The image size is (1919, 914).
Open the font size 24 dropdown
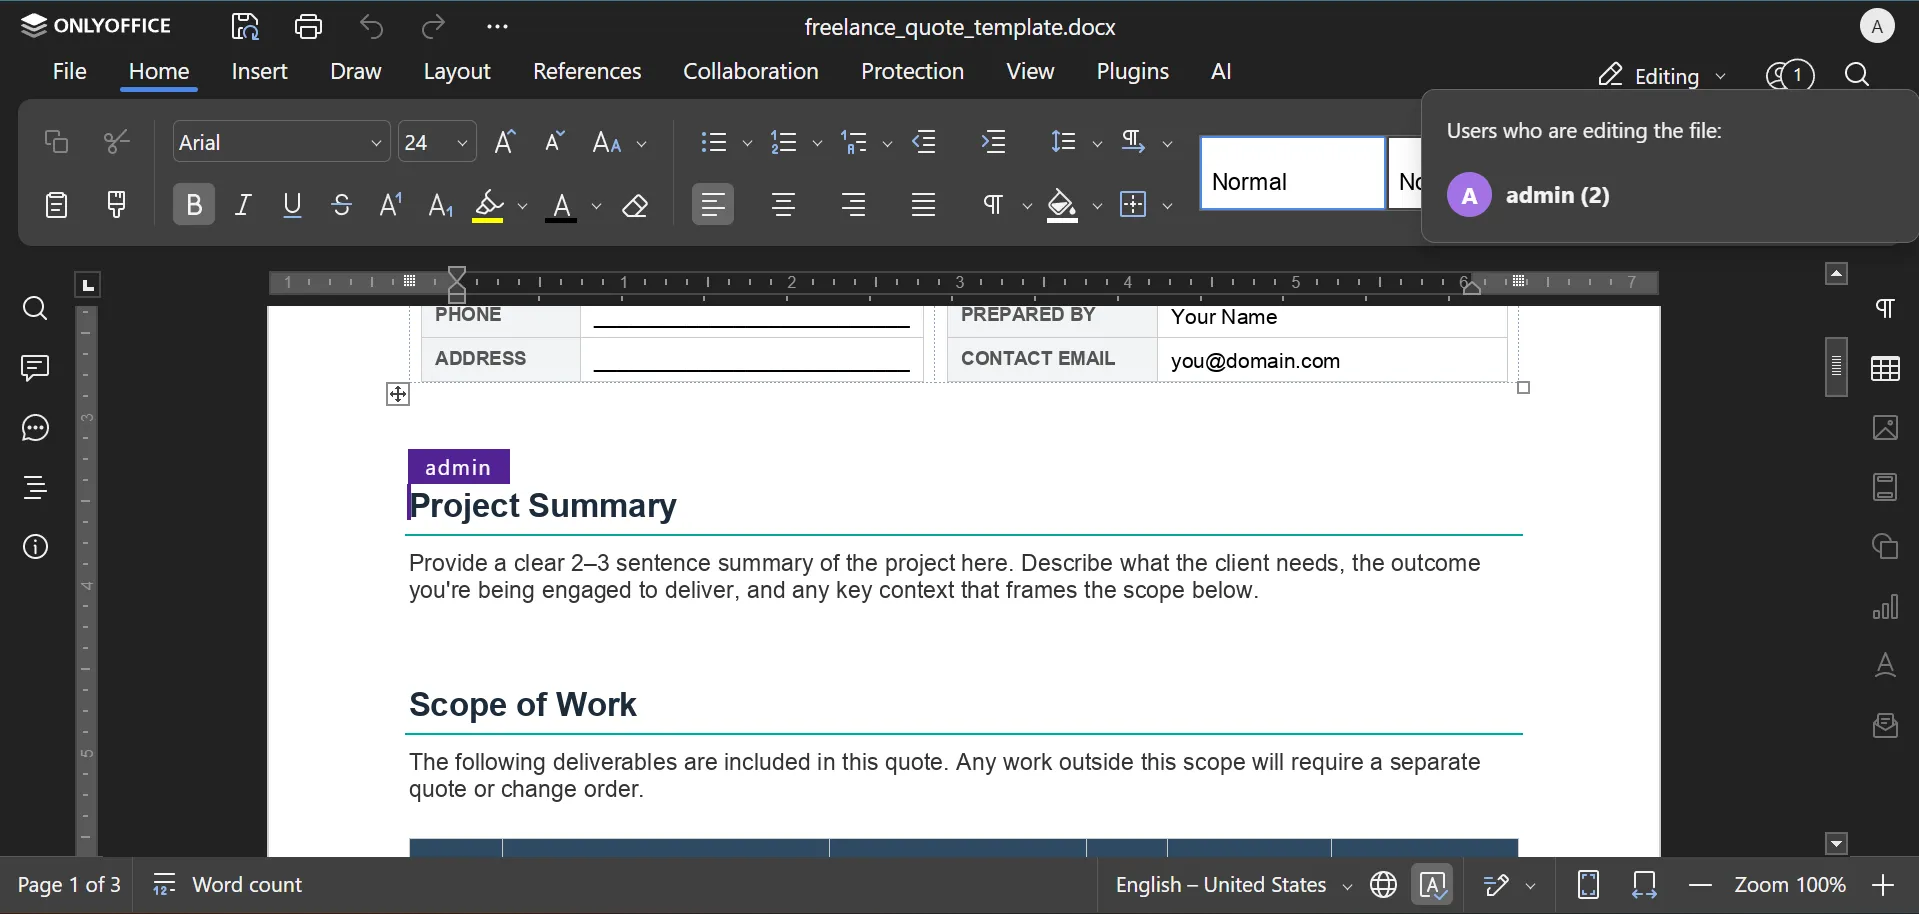pos(462,143)
